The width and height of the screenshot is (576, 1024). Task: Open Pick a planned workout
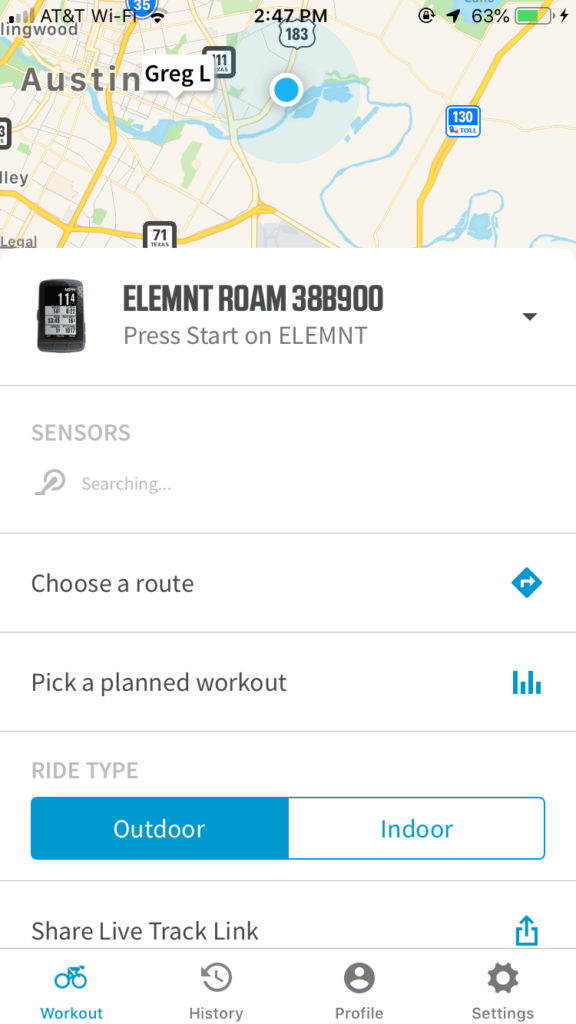click(288, 682)
